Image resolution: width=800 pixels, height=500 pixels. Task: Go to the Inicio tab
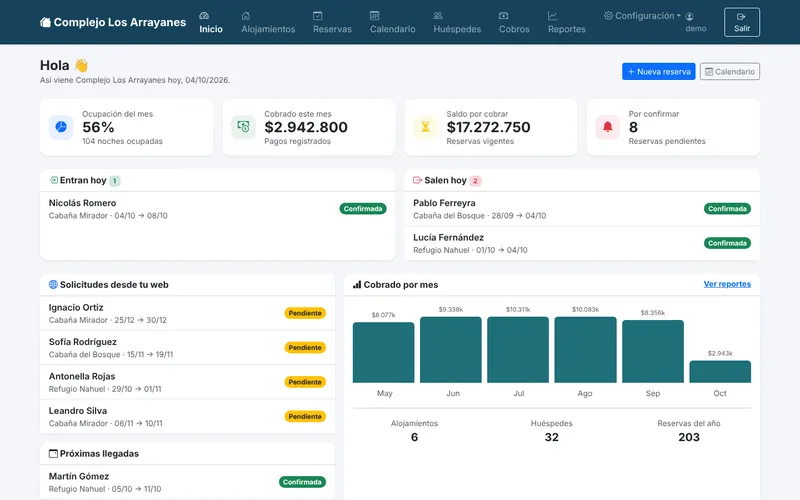coord(211,22)
